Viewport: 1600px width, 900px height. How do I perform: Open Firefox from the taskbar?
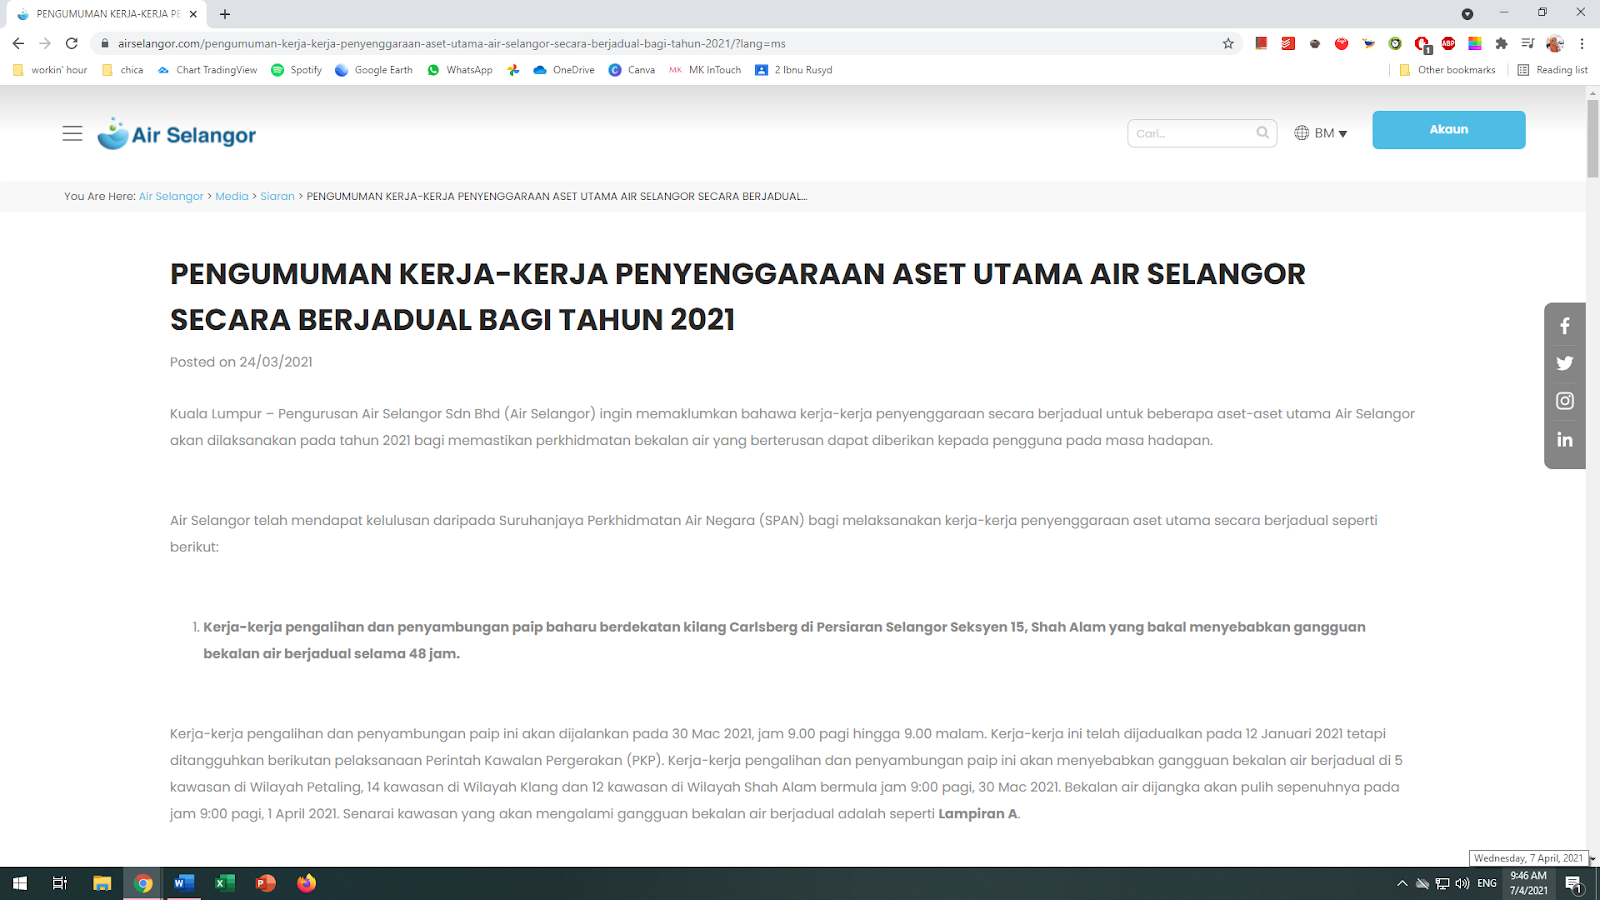pyautogui.click(x=306, y=883)
